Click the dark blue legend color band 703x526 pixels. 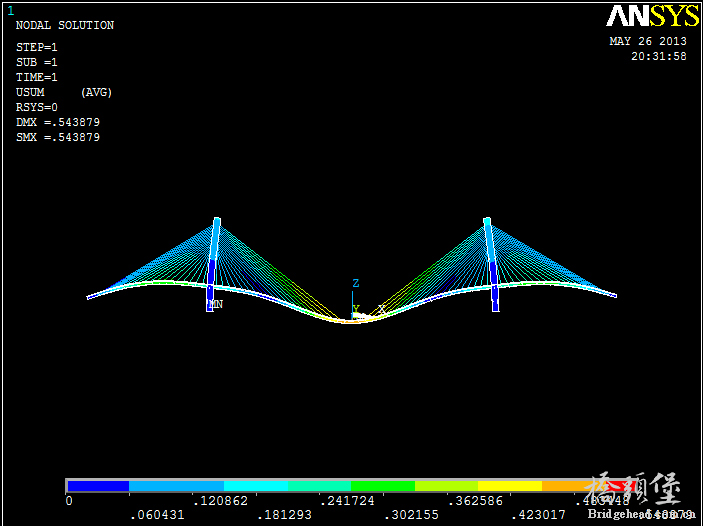pos(98,486)
